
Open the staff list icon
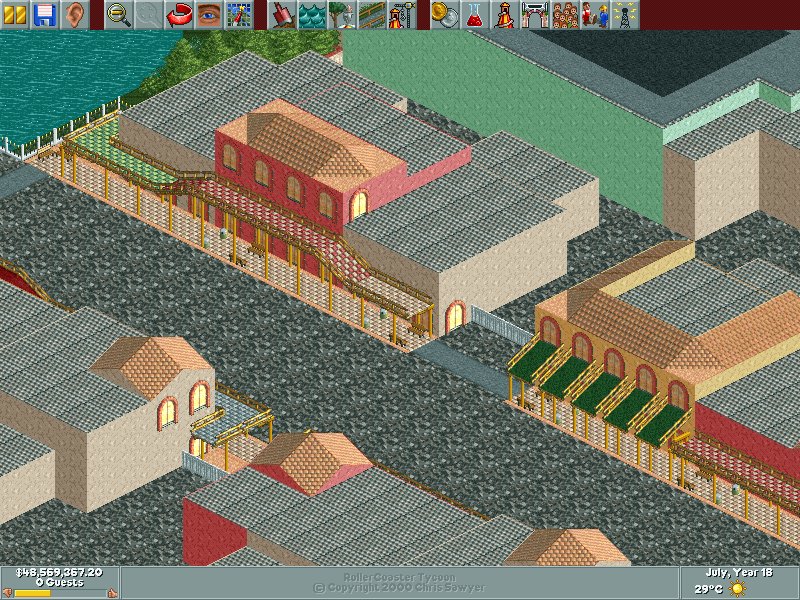595,15
